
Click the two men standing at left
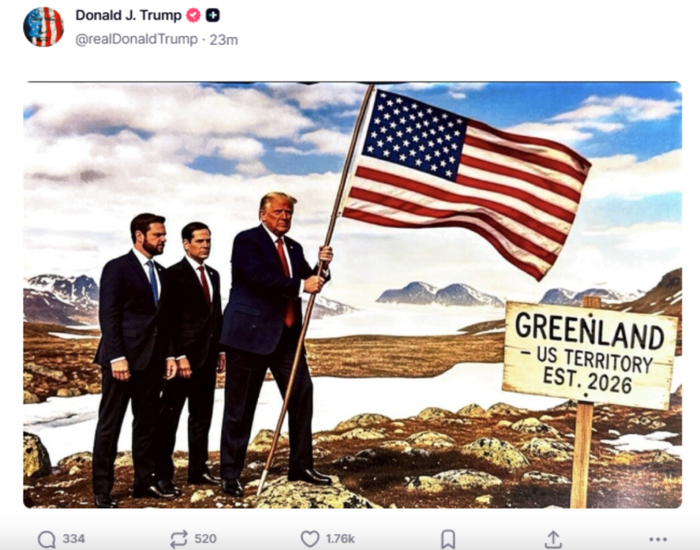coord(158,357)
